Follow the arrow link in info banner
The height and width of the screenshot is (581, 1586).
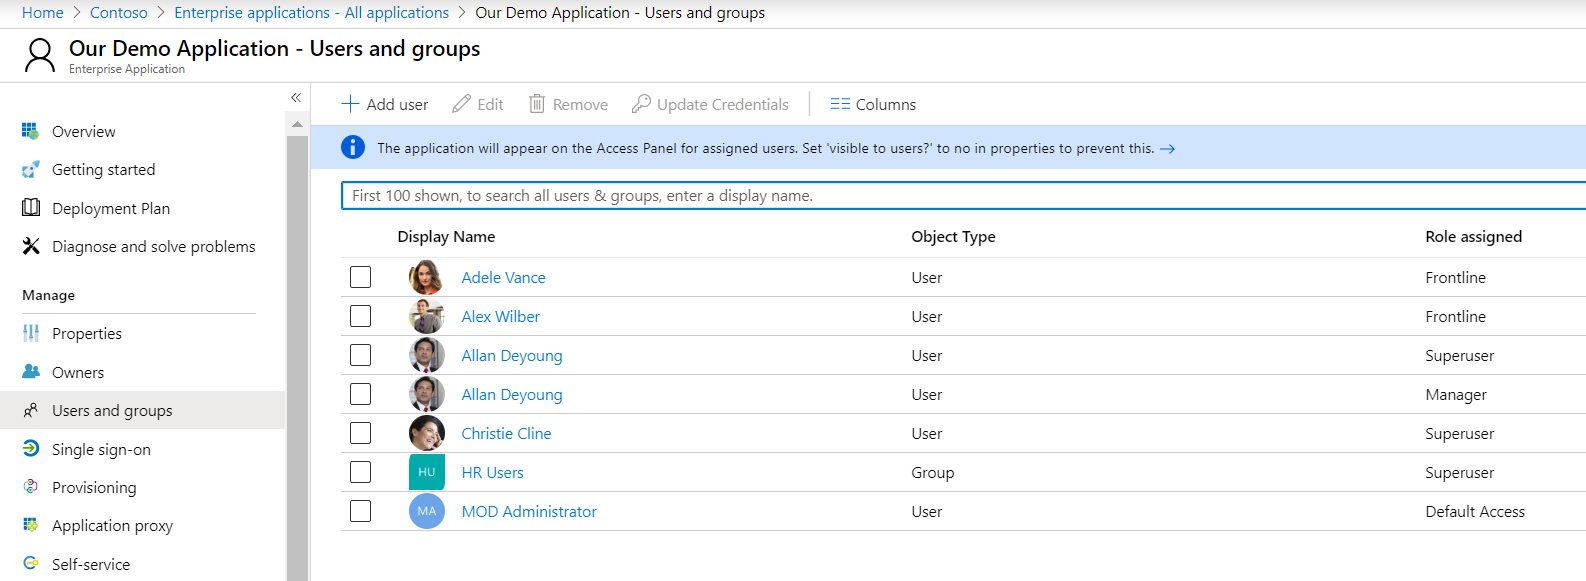point(1167,149)
